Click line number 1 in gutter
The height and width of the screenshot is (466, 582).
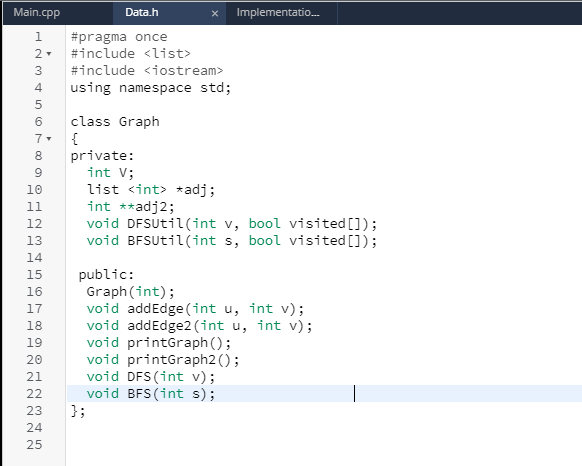[x=38, y=37]
